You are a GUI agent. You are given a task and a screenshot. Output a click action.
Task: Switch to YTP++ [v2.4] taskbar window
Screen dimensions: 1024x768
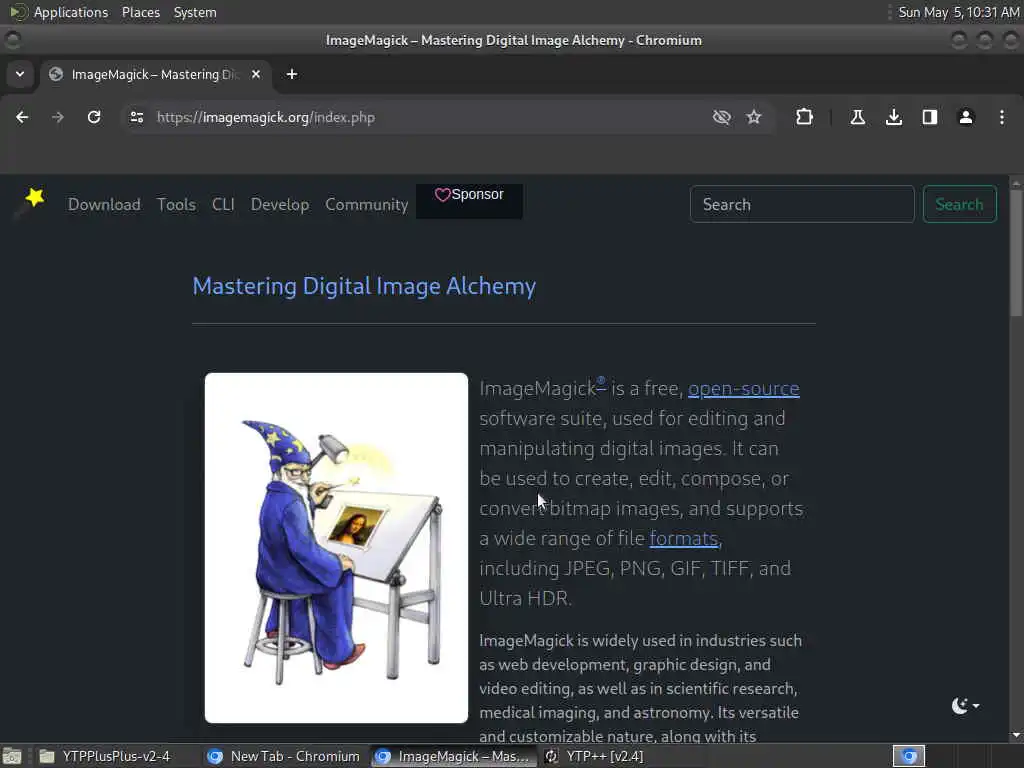click(x=594, y=756)
